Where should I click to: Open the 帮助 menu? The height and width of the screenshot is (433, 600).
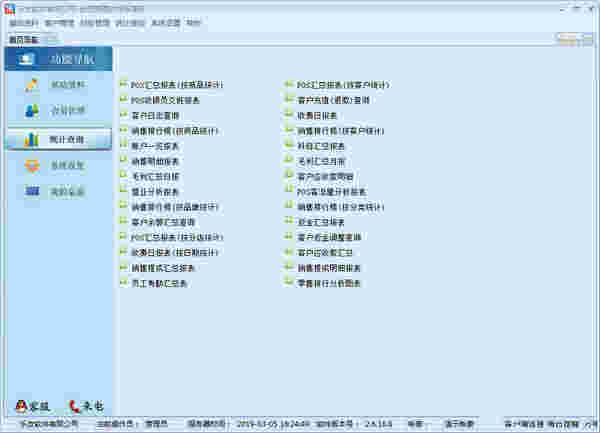(193, 23)
